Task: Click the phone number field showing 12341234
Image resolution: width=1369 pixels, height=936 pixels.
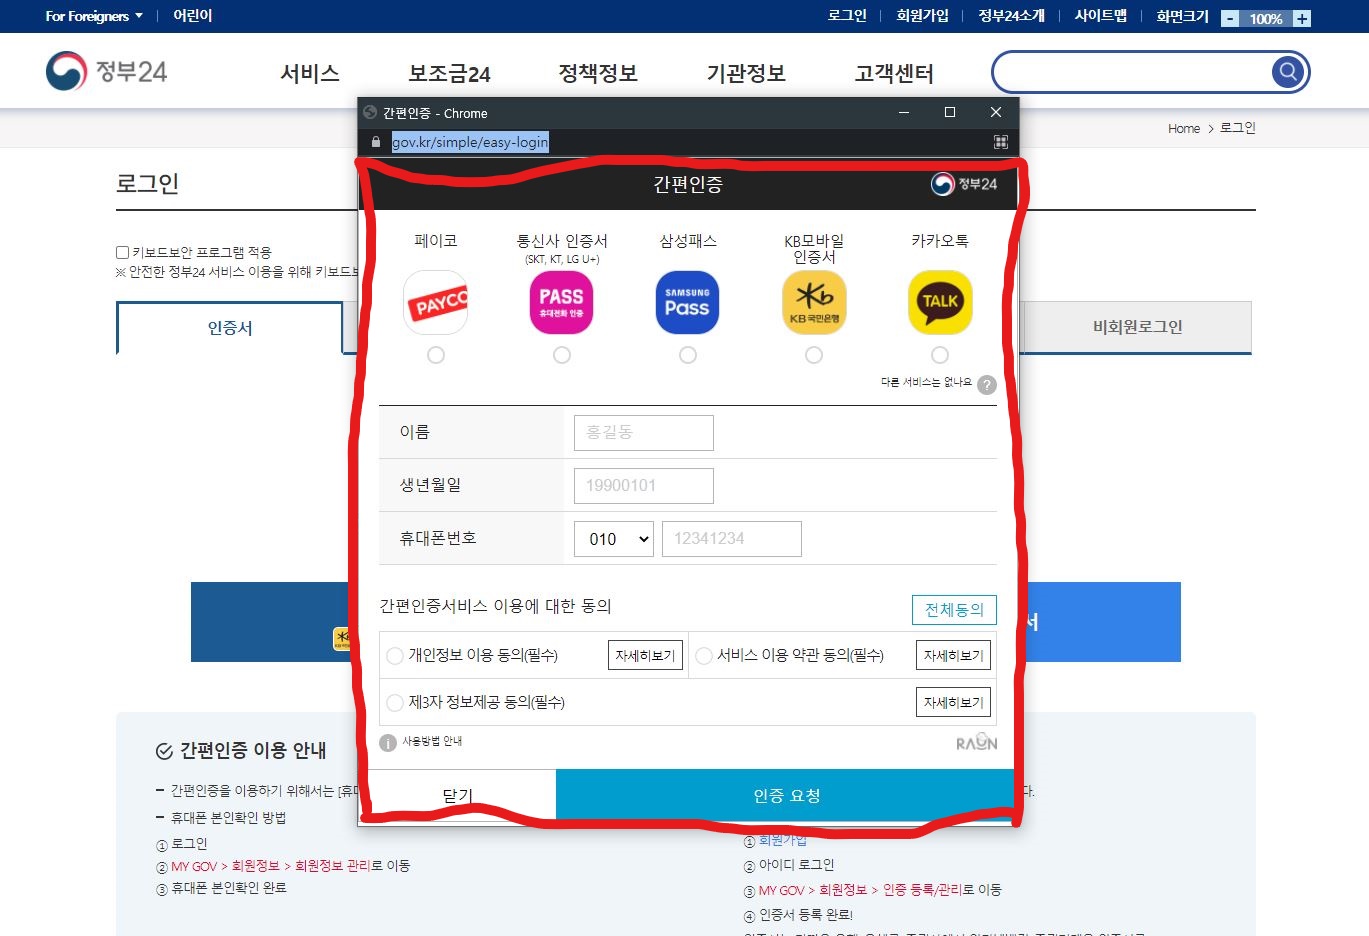Action: (732, 539)
